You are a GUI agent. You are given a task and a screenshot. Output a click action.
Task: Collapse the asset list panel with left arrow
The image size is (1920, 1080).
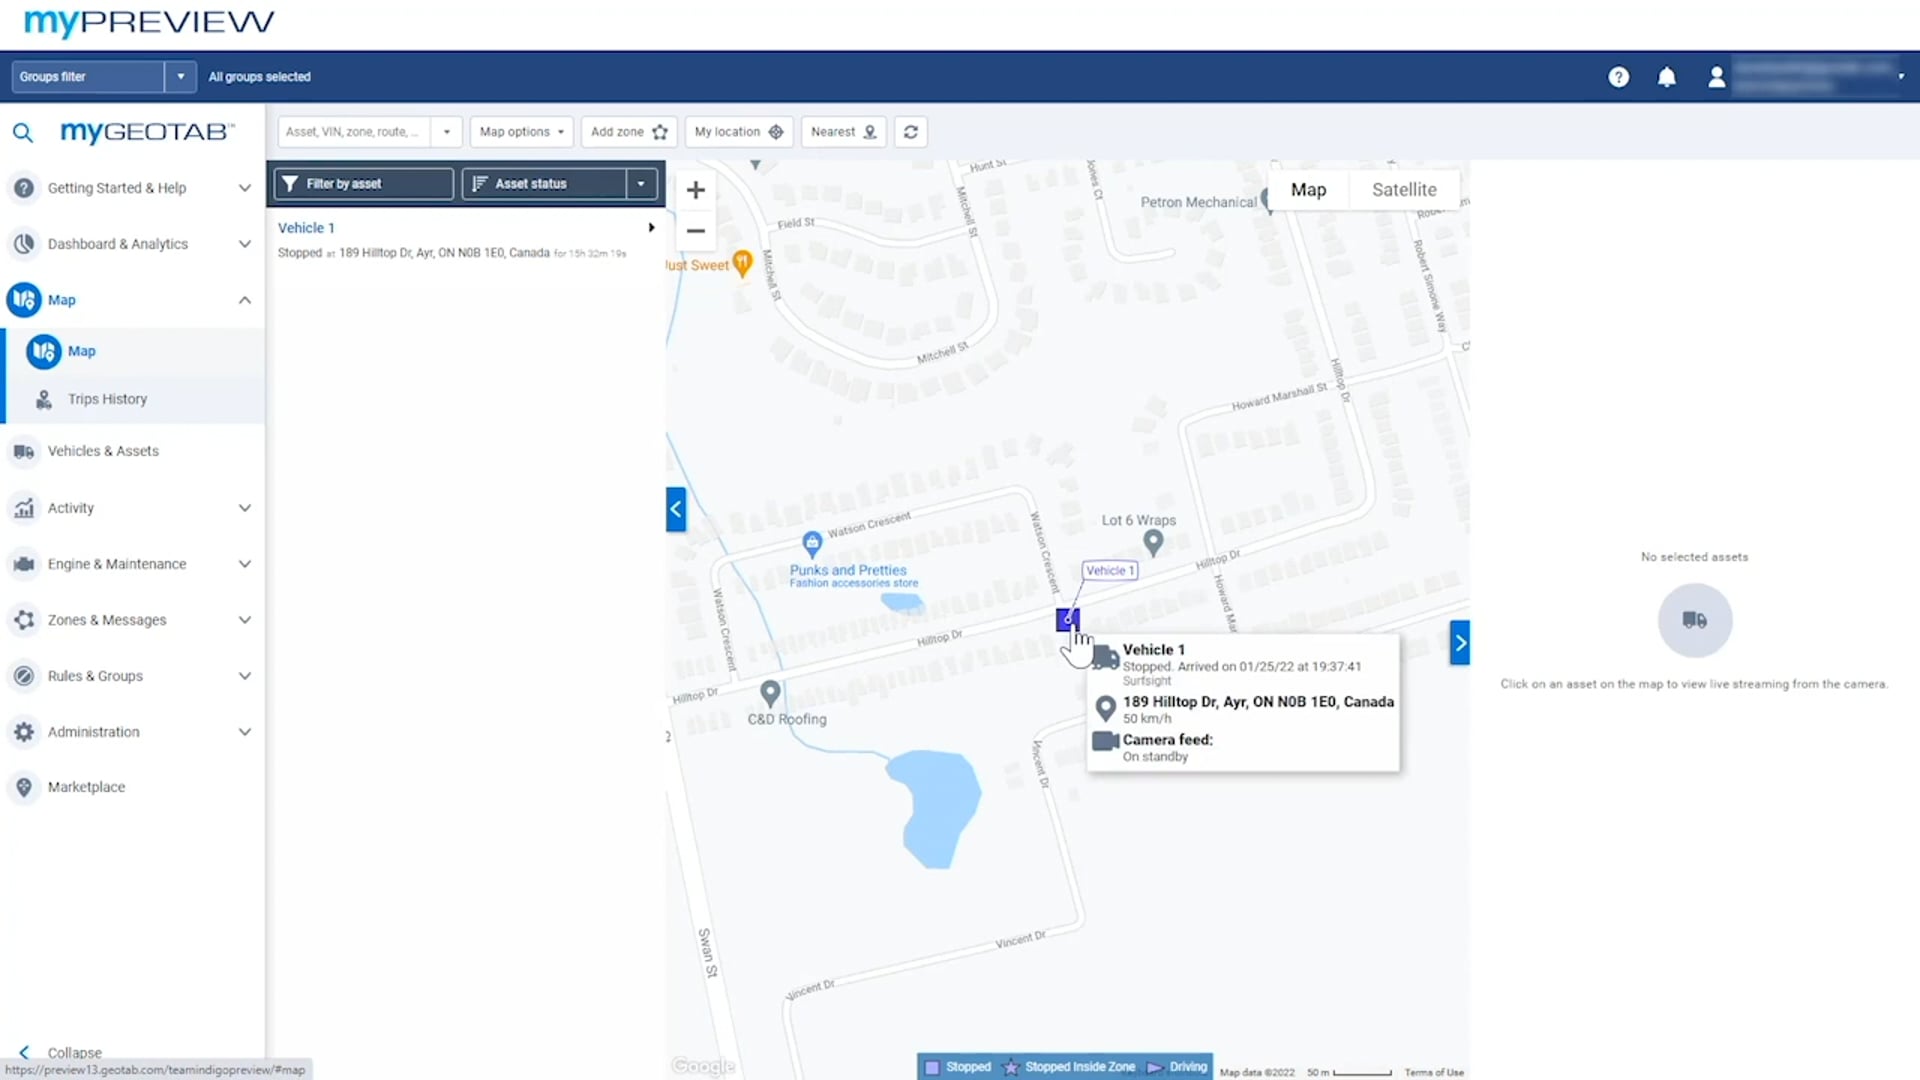tap(676, 509)
